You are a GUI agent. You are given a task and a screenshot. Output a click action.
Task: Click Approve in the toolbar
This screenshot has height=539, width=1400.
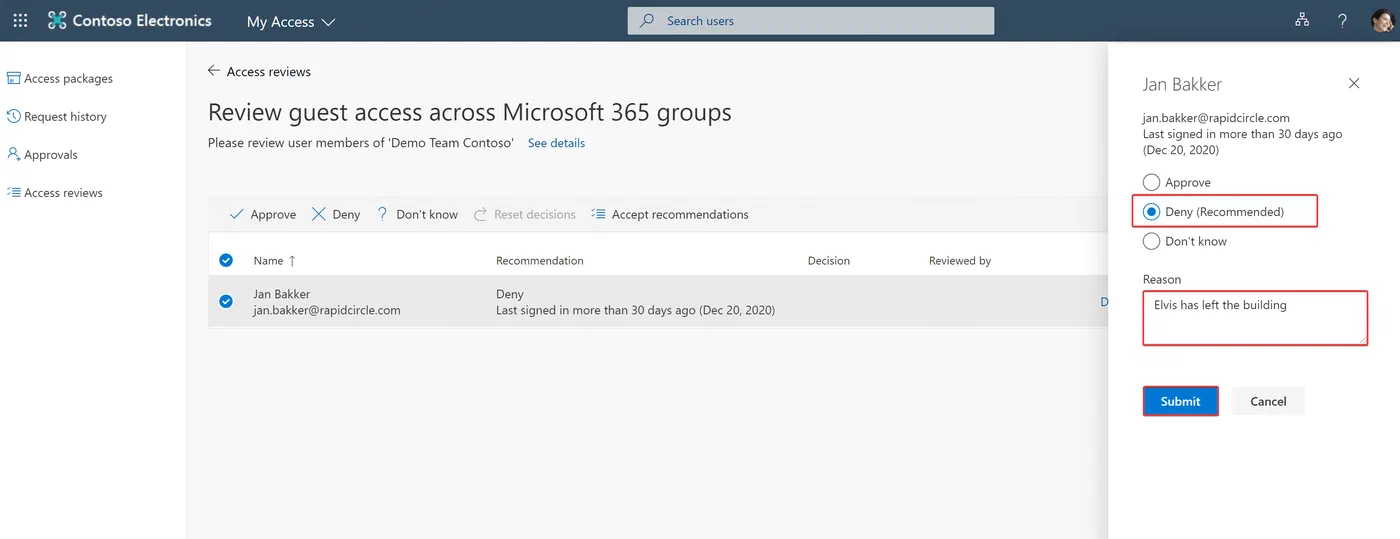pos(263,214)
